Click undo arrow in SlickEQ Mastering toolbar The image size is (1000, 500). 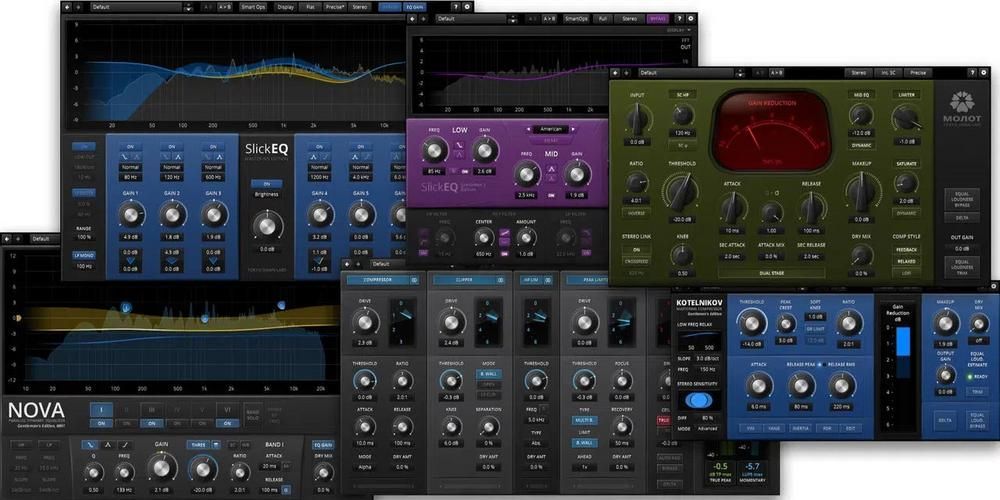pos(68,7)
